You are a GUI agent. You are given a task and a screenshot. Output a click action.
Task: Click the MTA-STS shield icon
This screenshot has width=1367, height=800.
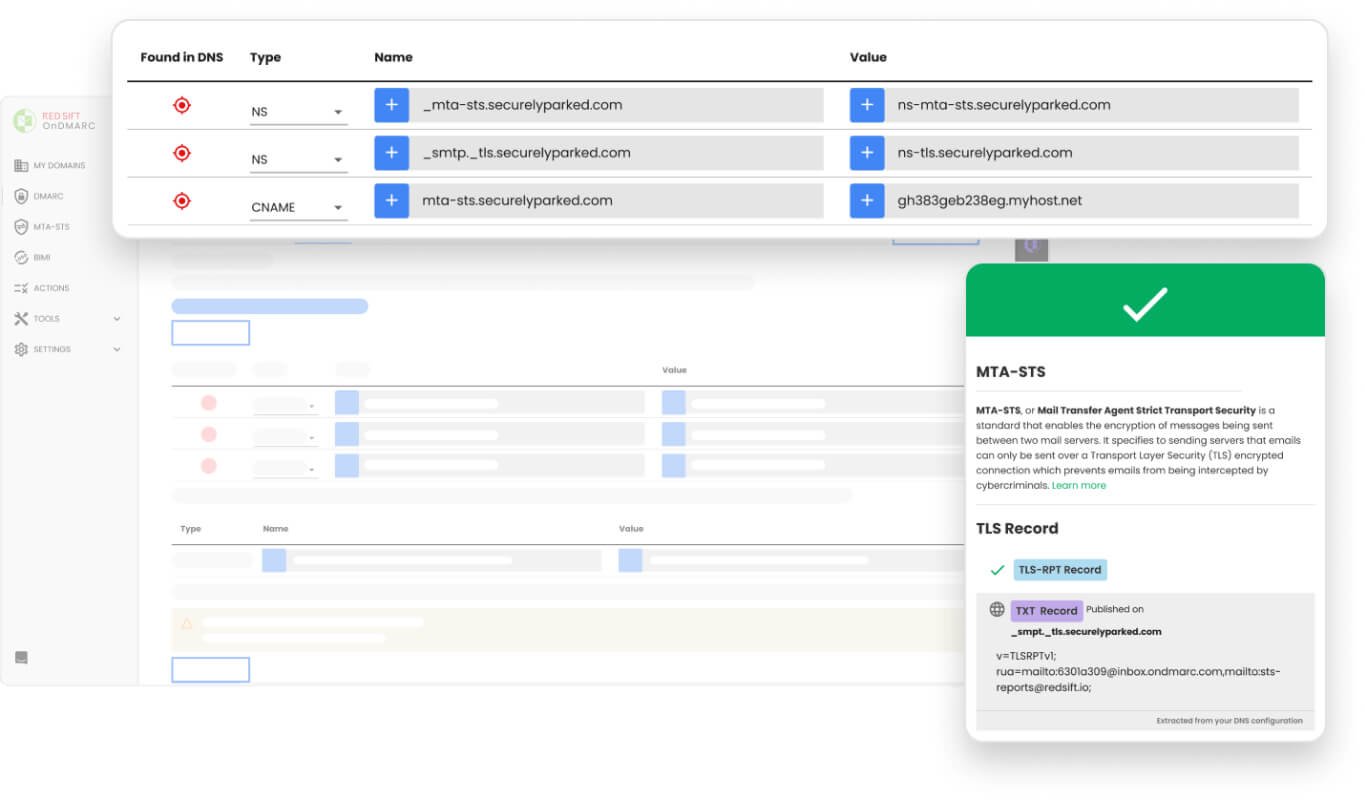tap(21, 227)
